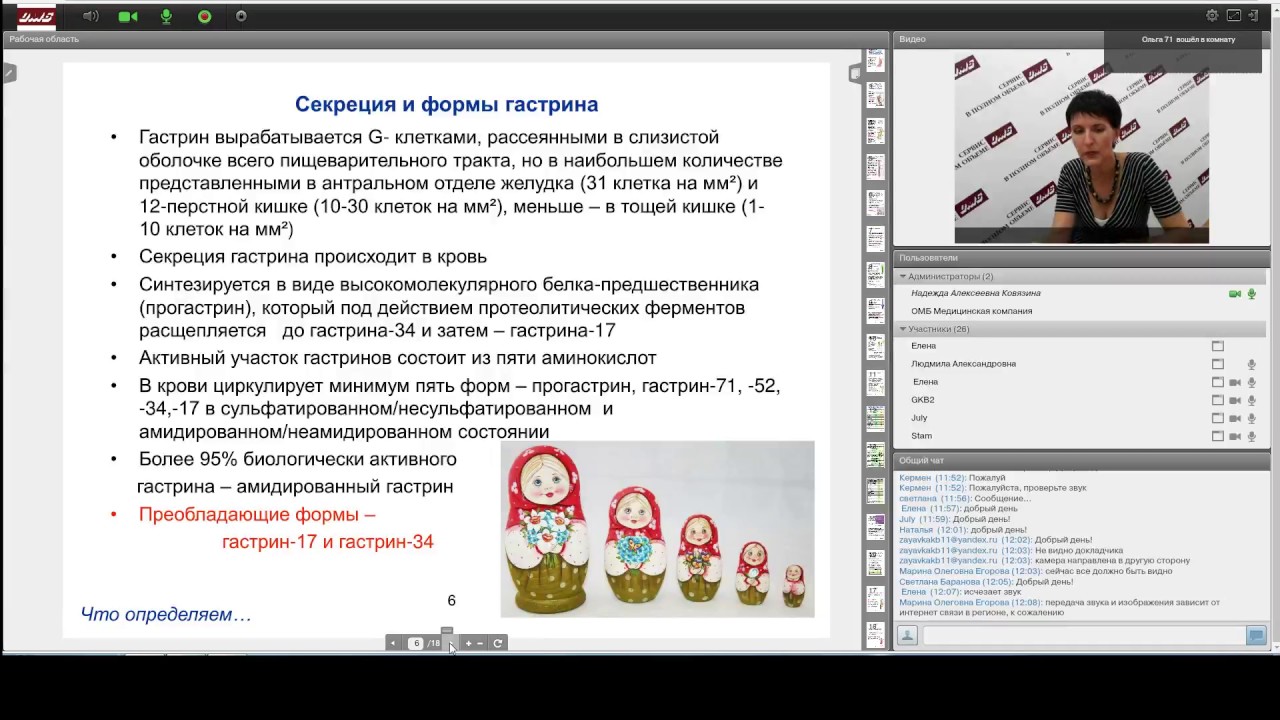Select participant GKB2

click(922, 400)
